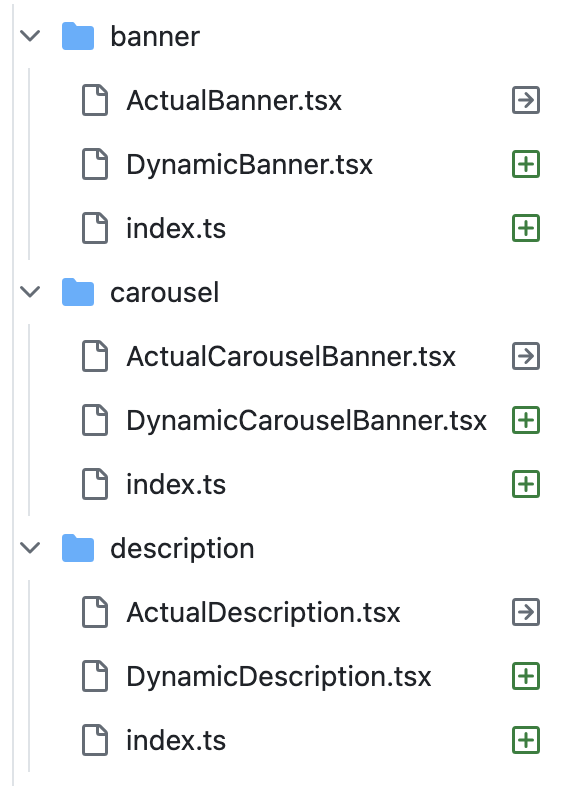Screen dimensions: 572x786
Task: Click the file icon beside banner index.ts
Action: [95, 228]
